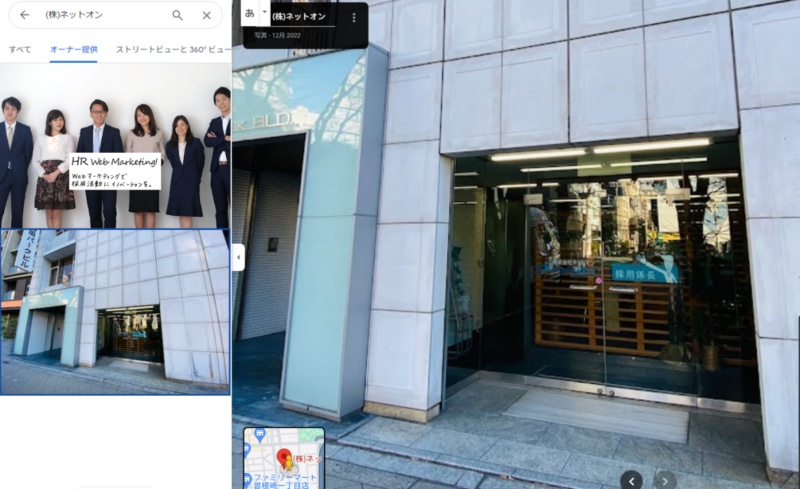Clear the search with the X icon
800x489 pixels.
pos(206,15)
